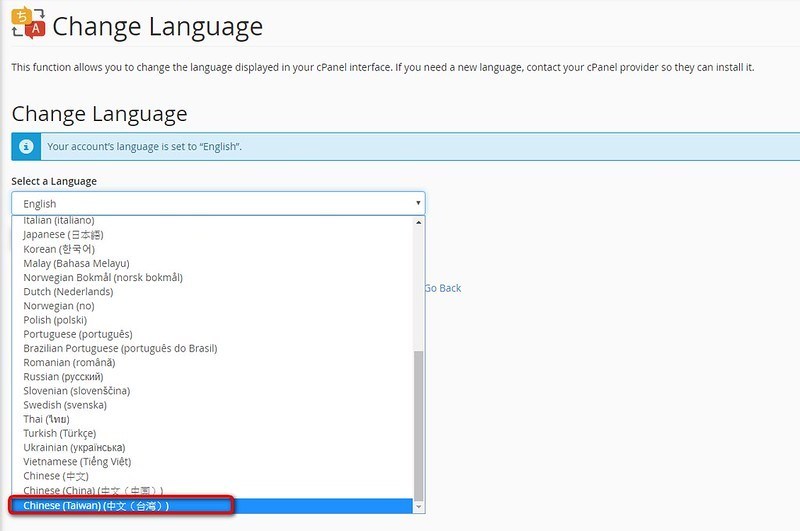
Task: Click the language list scroll up arrow
Action: (x=419, y=222)
